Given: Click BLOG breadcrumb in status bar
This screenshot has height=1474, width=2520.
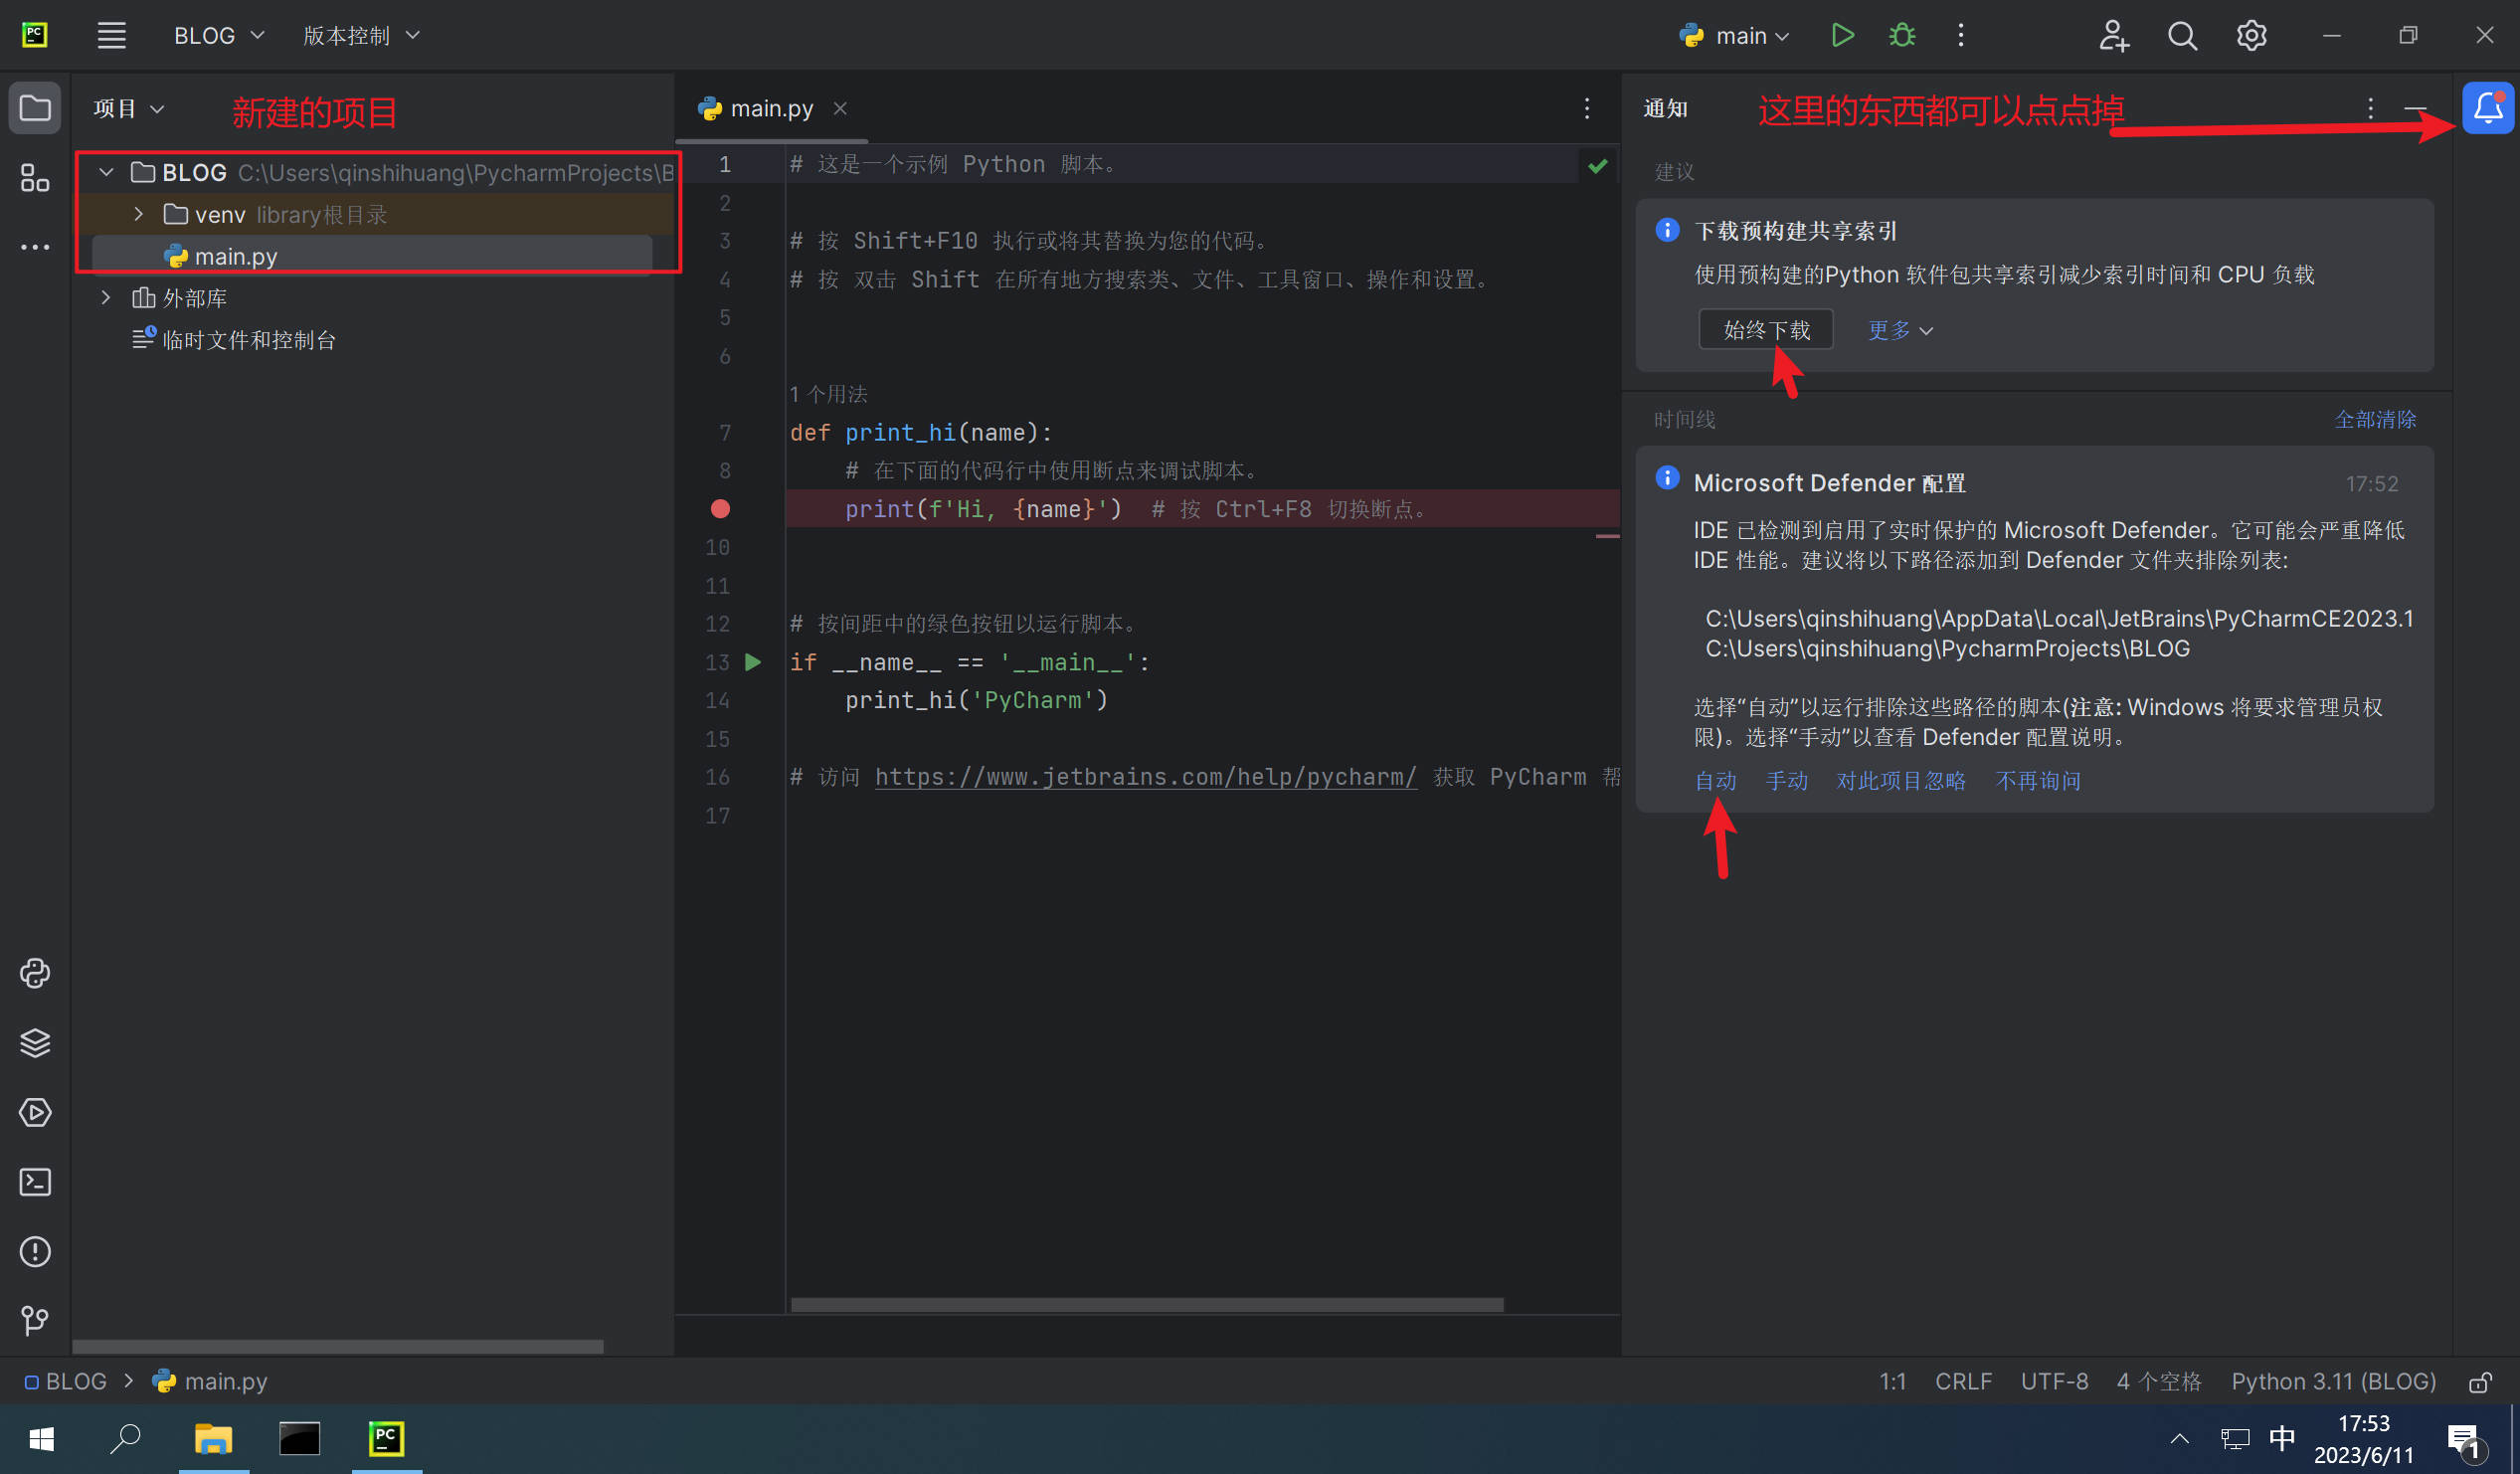Looking at the screenshot, I should click(66, 1381).
